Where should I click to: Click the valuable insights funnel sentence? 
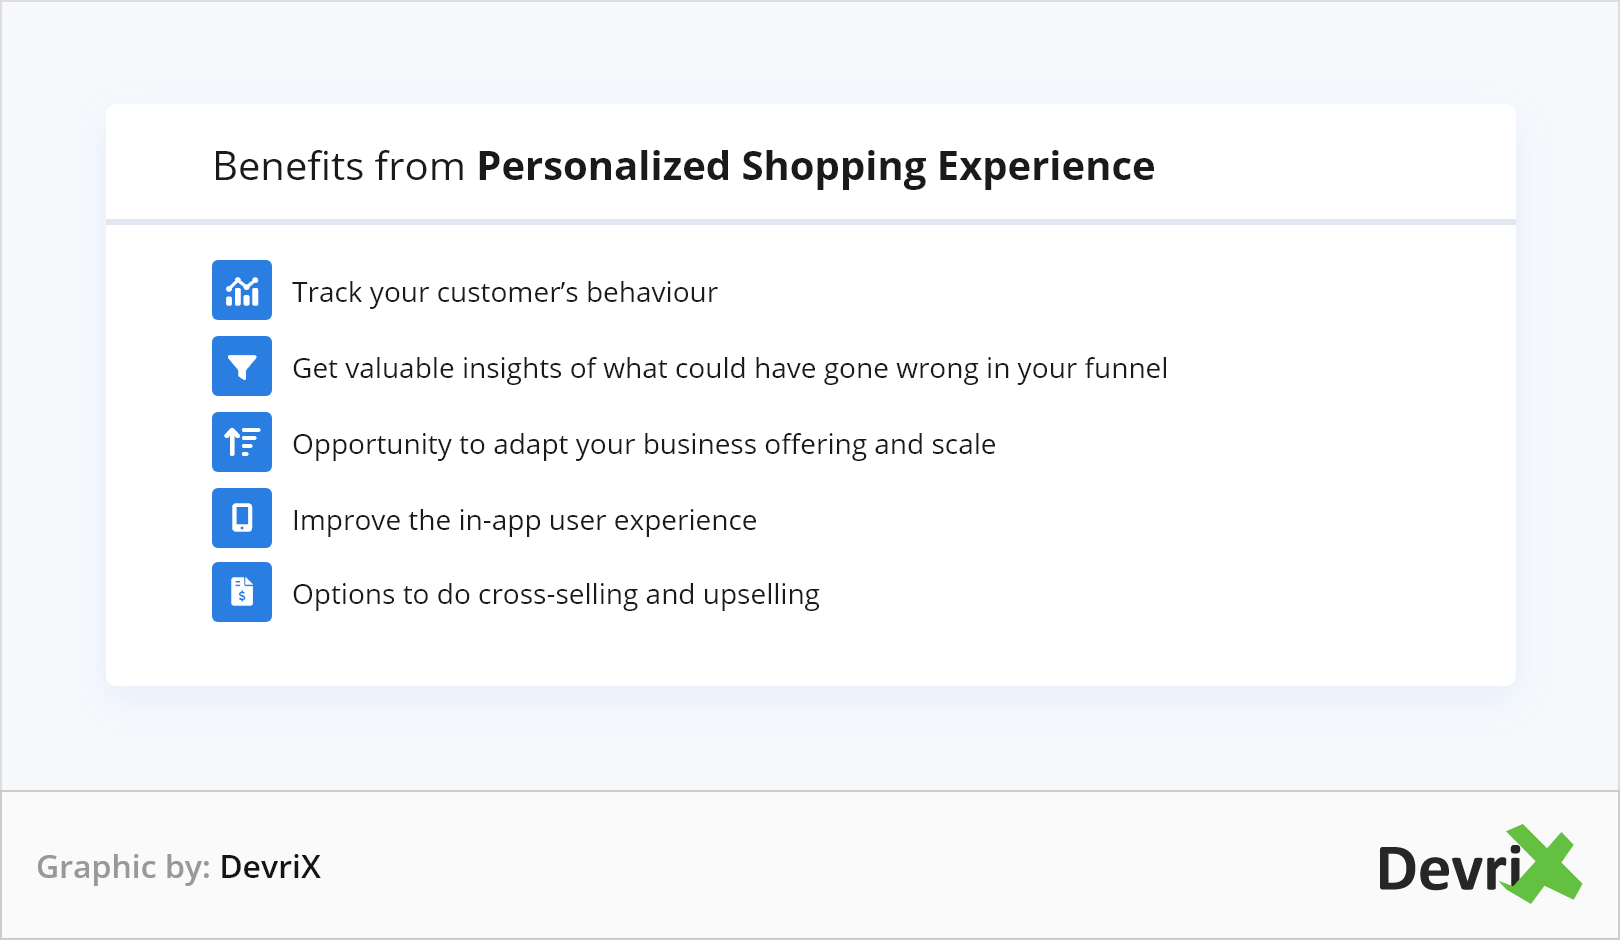pos(729,368)
